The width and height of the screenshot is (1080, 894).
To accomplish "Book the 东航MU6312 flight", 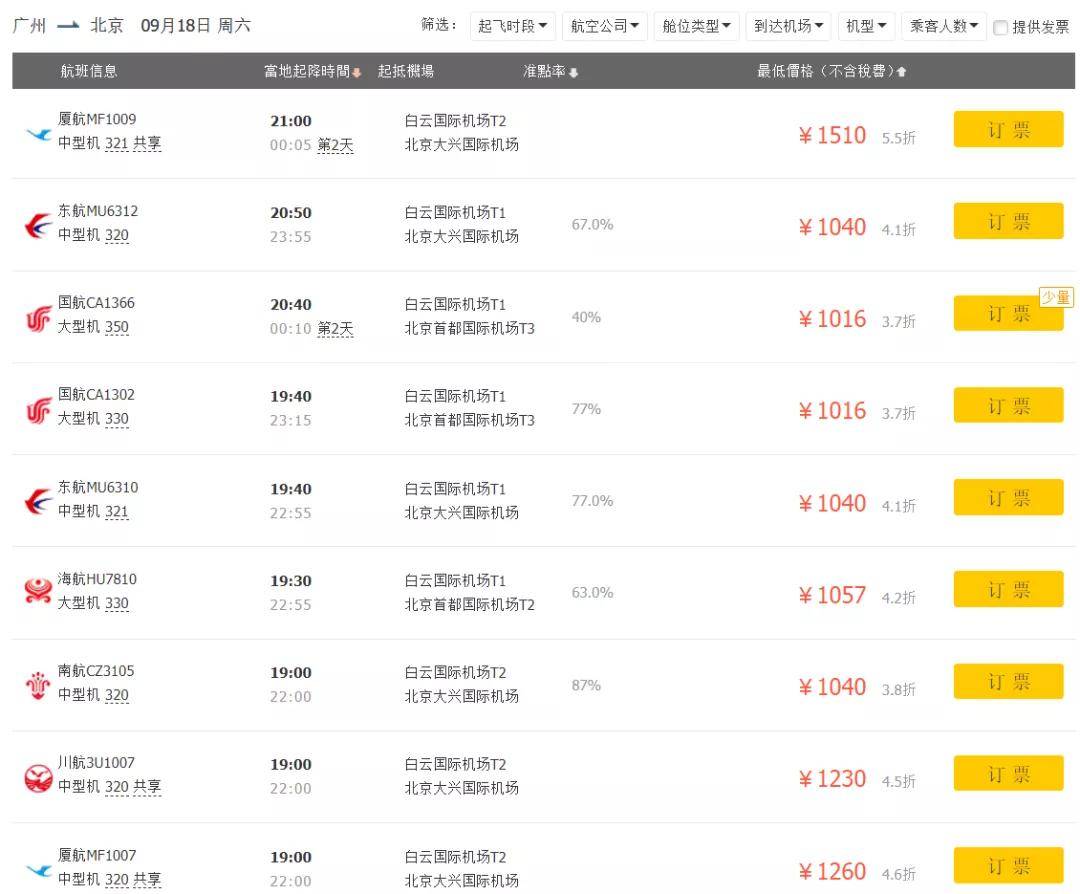I will point(1008,221).
